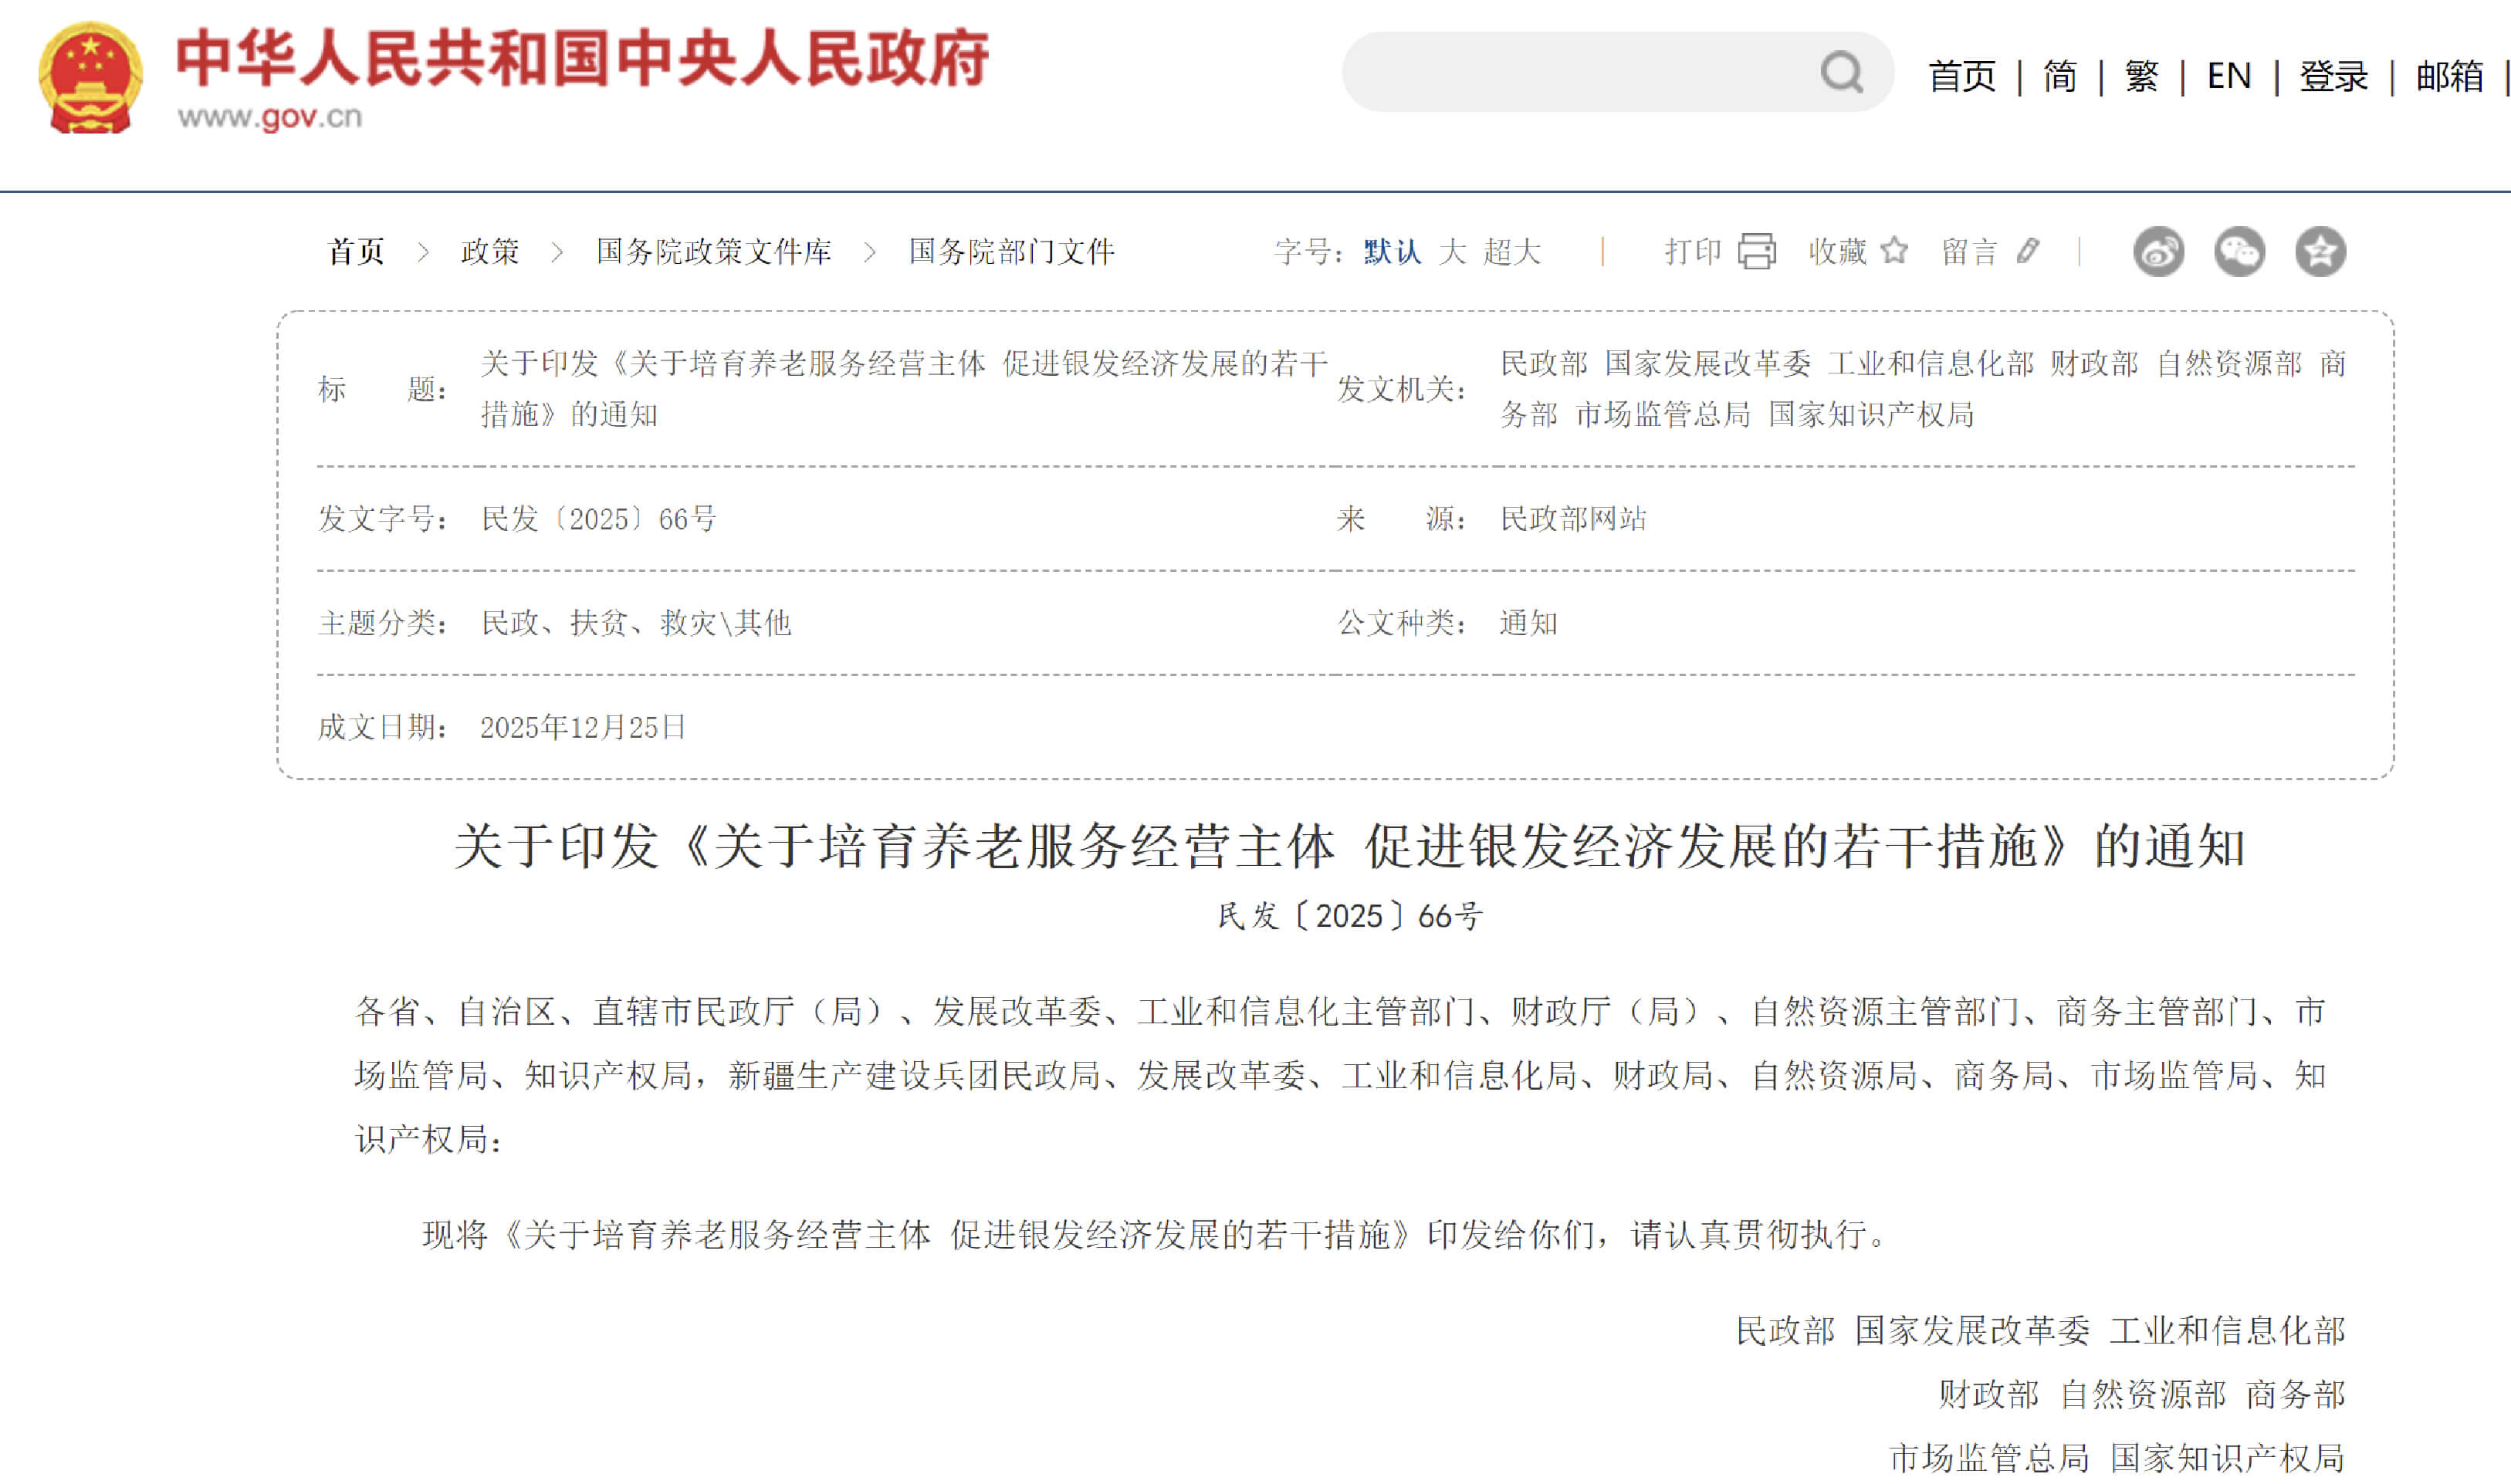Switch font size to 超大

coord(1512,251)
